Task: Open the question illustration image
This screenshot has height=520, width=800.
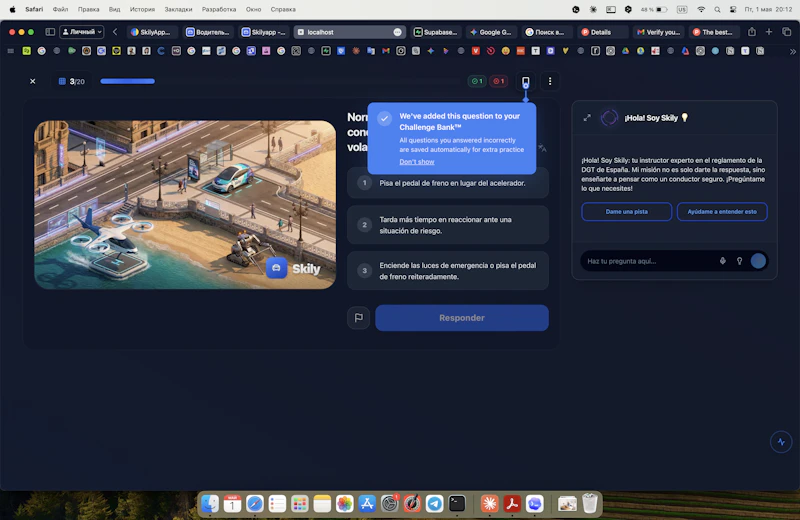Action: pos(185,205)
